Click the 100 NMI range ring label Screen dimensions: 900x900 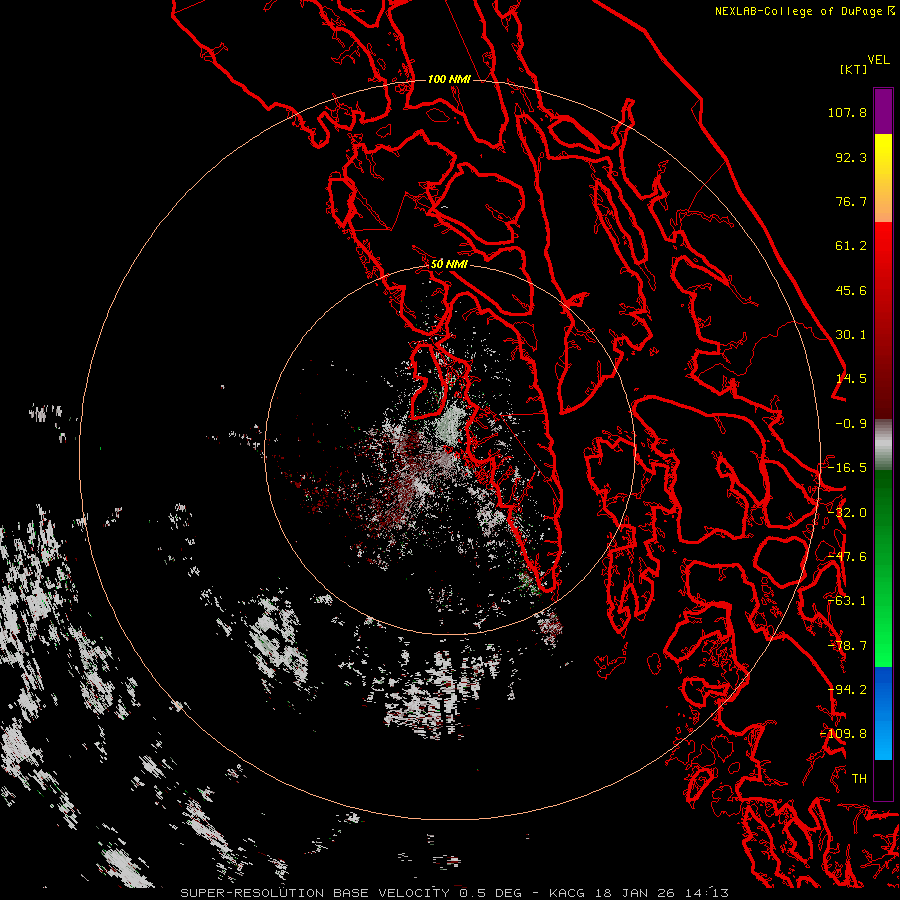tap(449, 79)
